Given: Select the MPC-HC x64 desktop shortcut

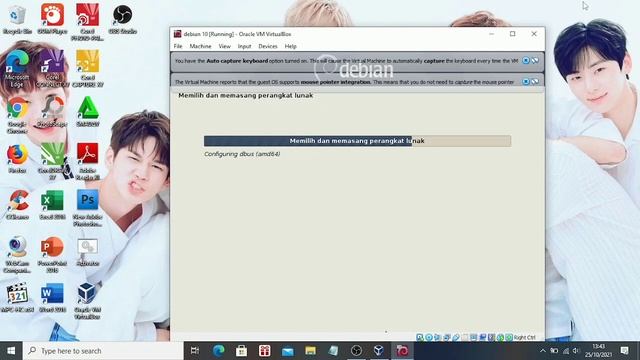Looking at the screenshot, I should coord(17,298).
